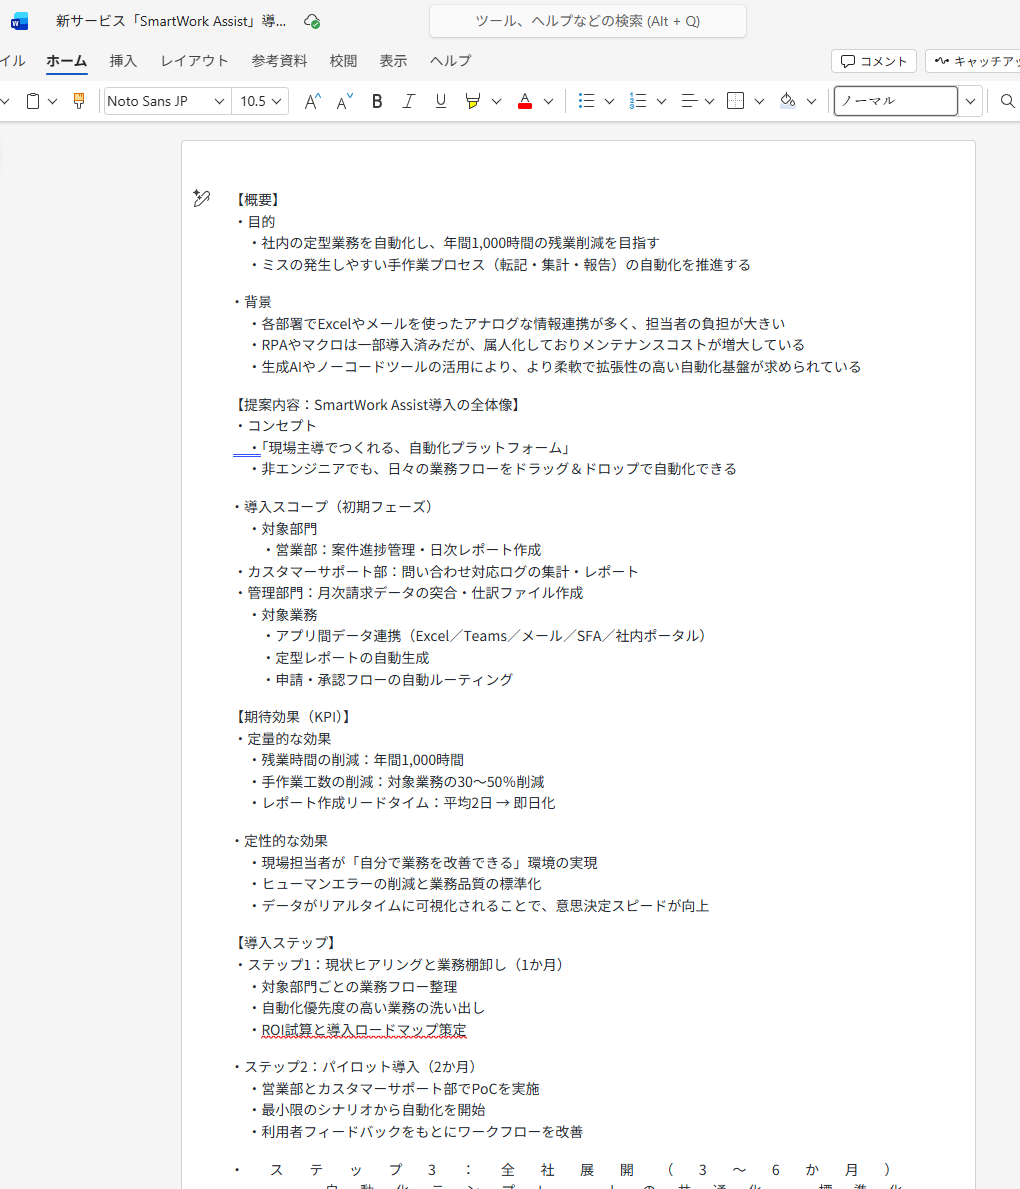Toggle bold formatting
The height and width of the screenshot is (1189, 1020).
tap(377, 101)
